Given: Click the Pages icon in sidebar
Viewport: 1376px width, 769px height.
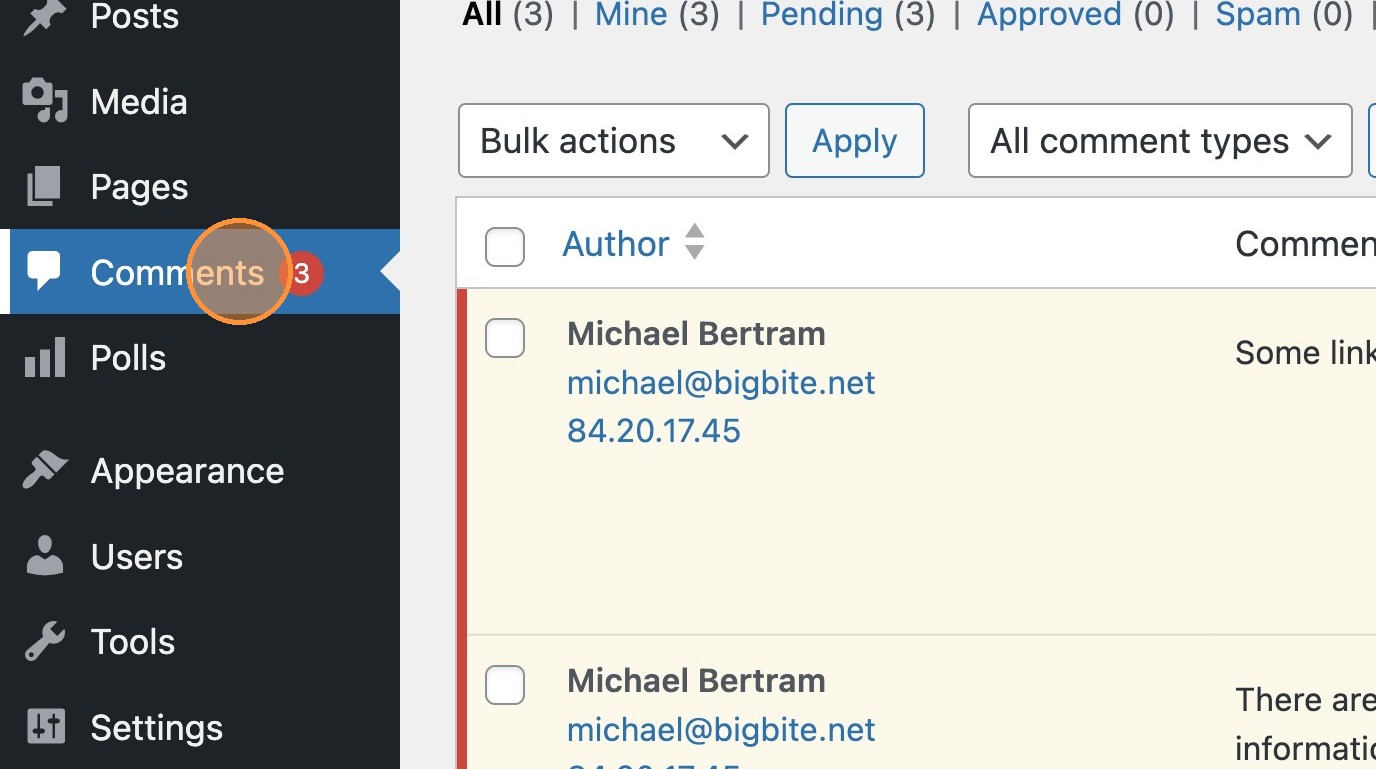Looking at the screenshot, I should click(x=44, y=187).
